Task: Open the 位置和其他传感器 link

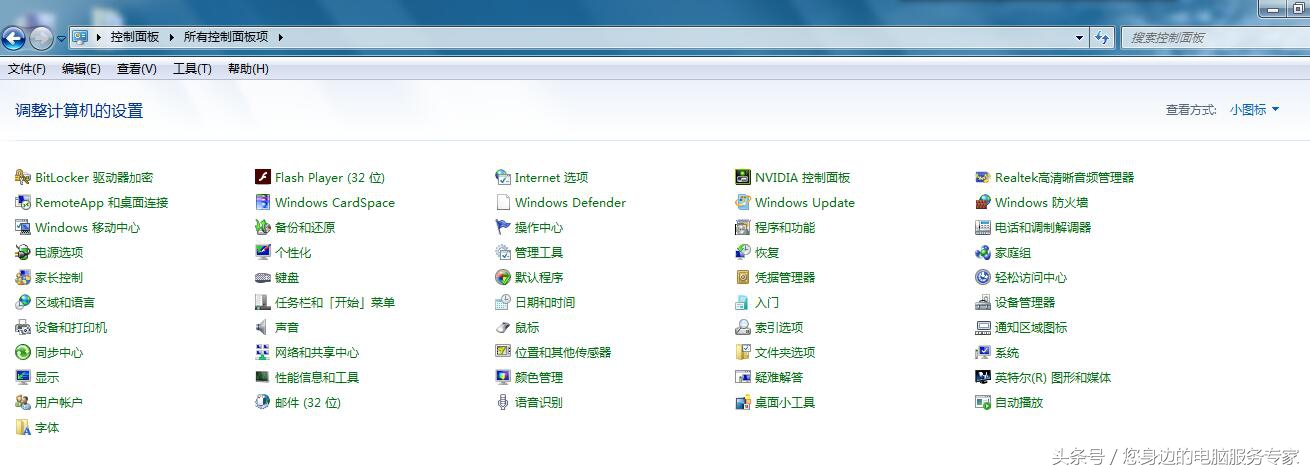Action: click(x=563, y=352)
